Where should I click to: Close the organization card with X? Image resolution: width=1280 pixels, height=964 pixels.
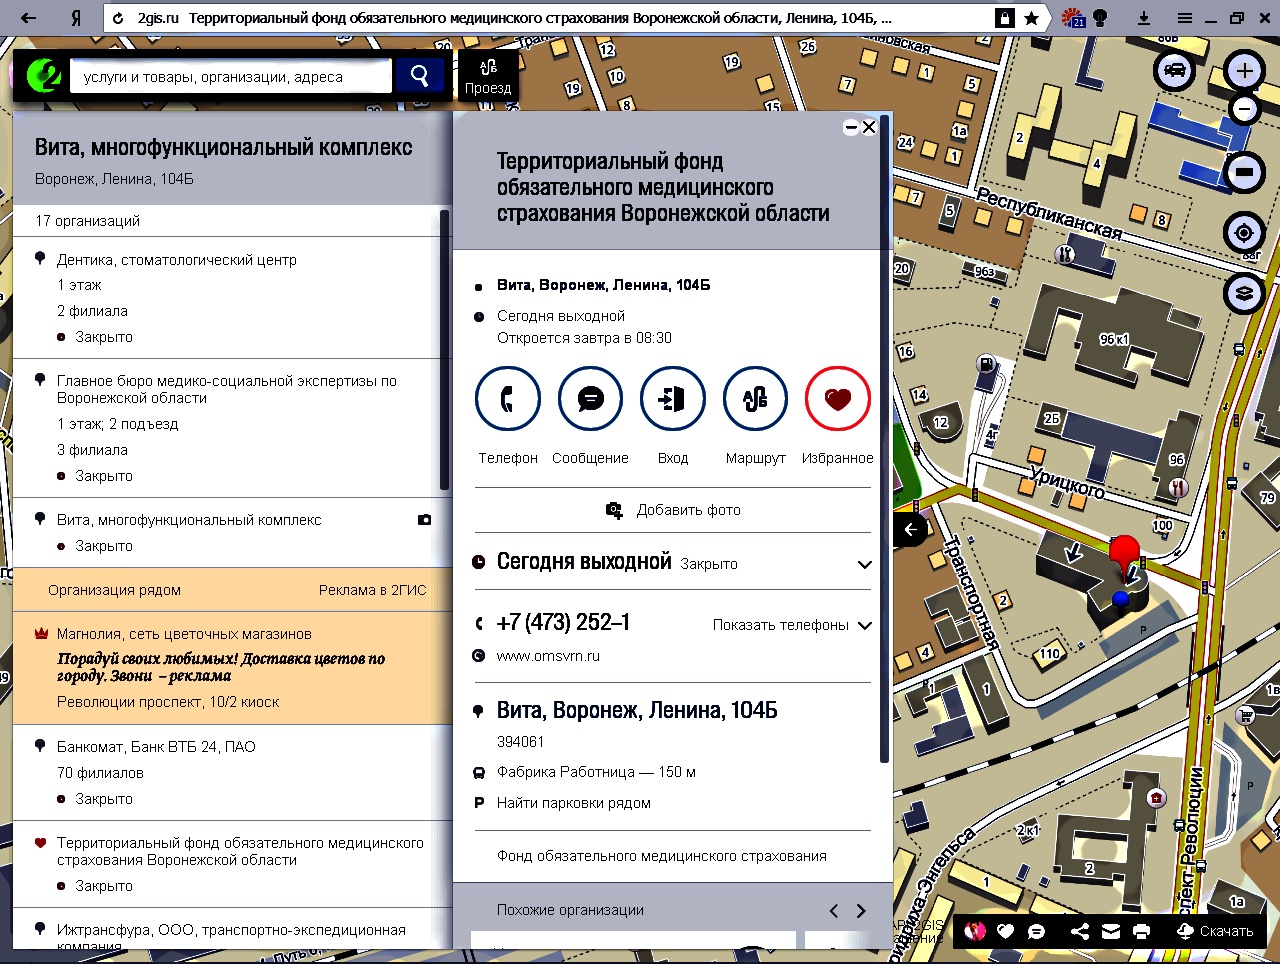[x=869, y=127]
